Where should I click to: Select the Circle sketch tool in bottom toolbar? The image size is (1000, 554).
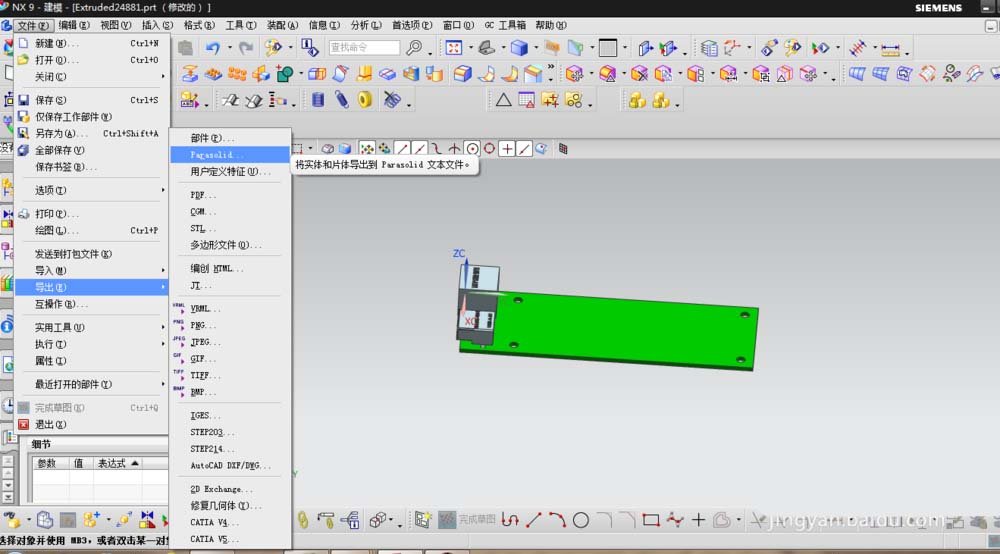point(580,520)
